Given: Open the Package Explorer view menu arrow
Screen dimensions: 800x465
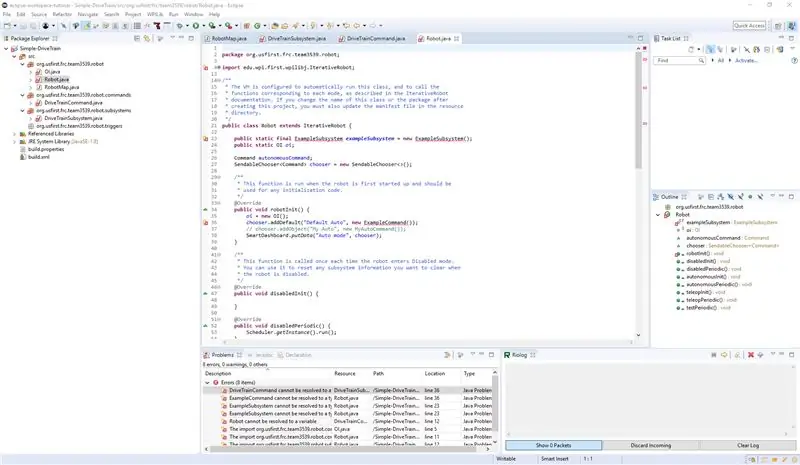Looking at the screenshot, I should 172,38.
